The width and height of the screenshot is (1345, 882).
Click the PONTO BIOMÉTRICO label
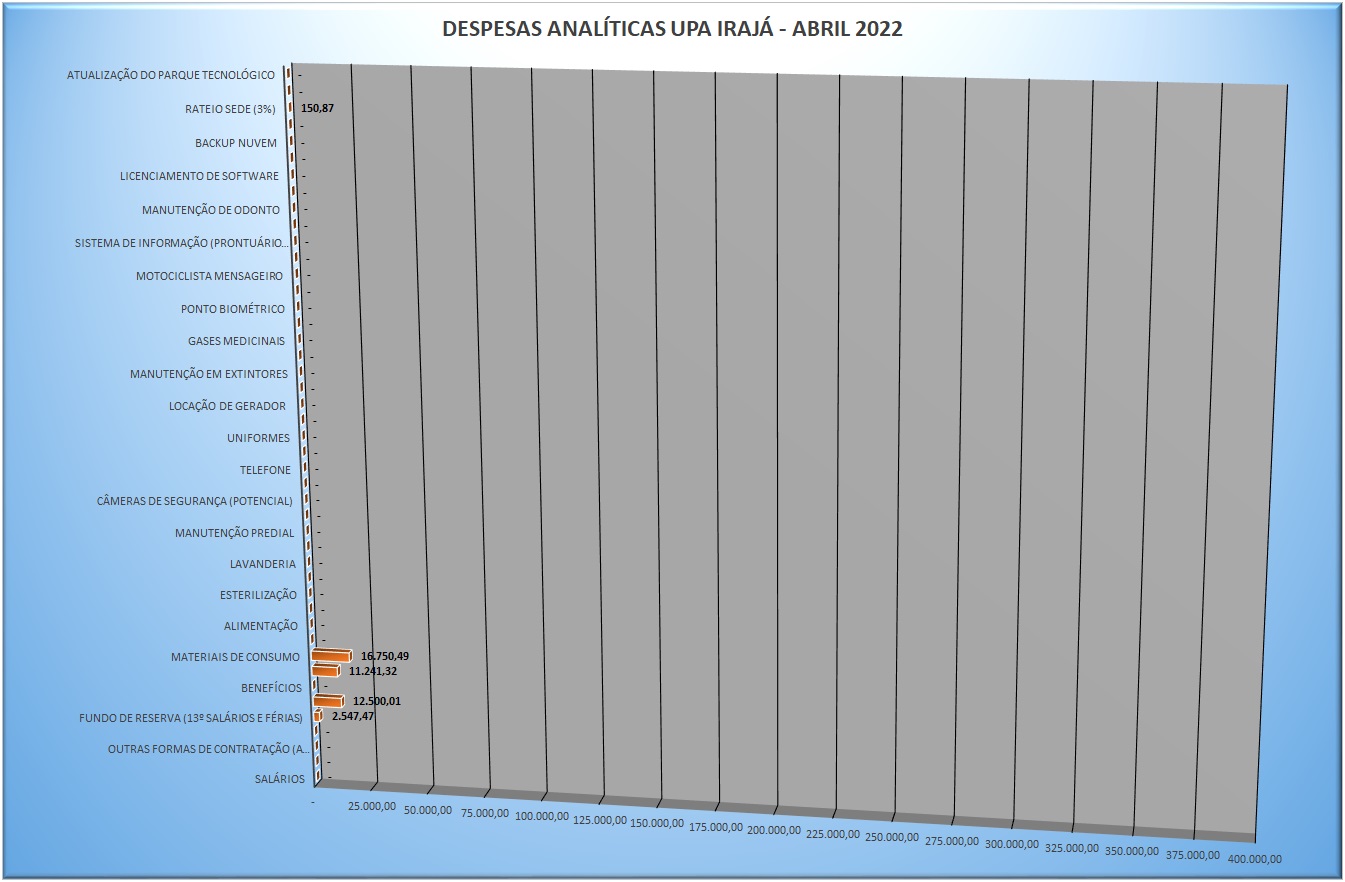click(x=233, y=309)
